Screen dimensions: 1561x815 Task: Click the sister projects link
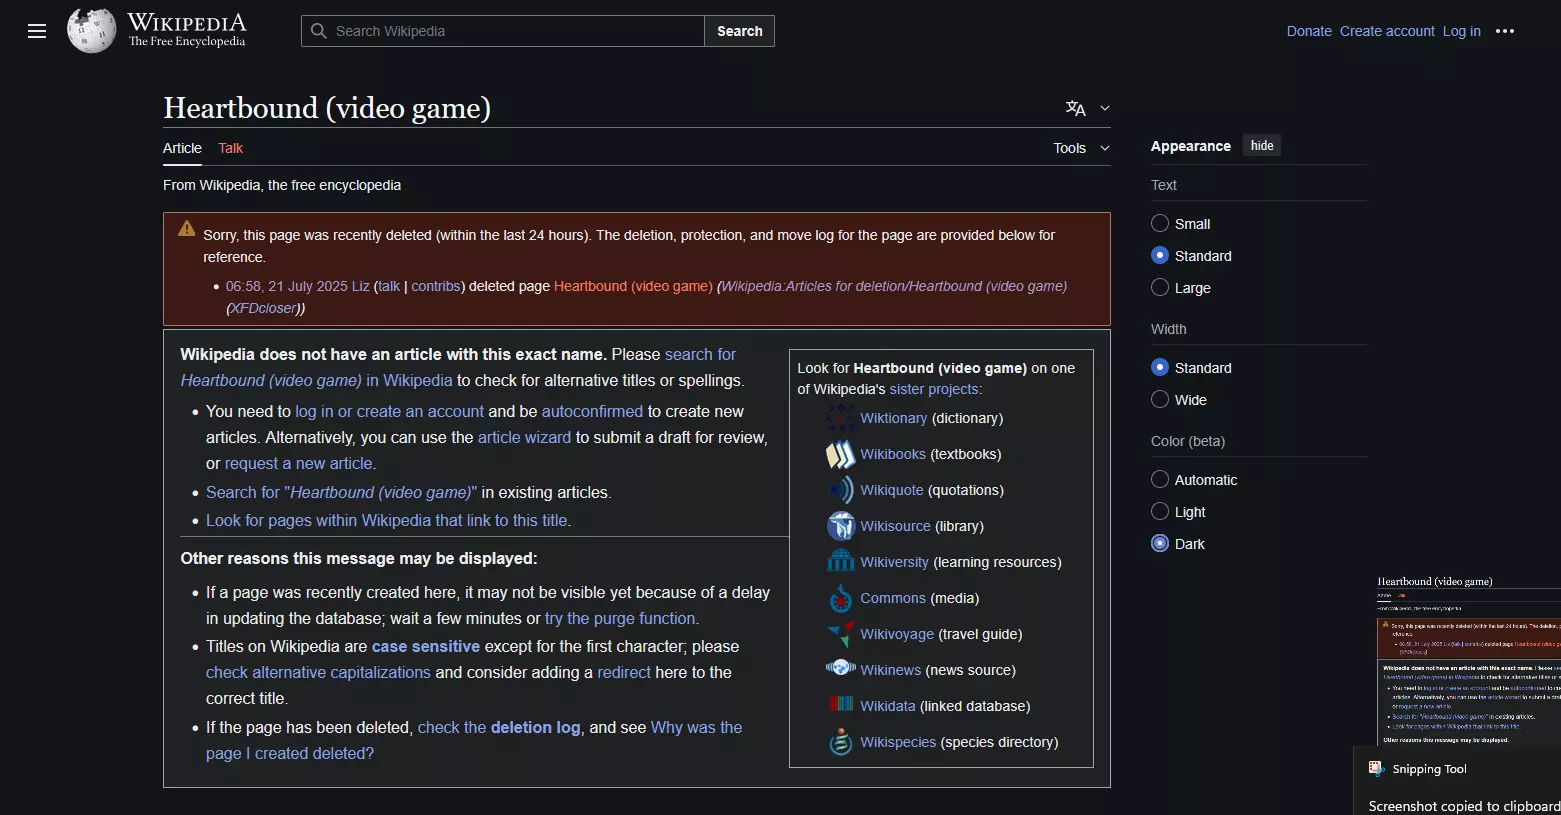[x=934, y=389]
